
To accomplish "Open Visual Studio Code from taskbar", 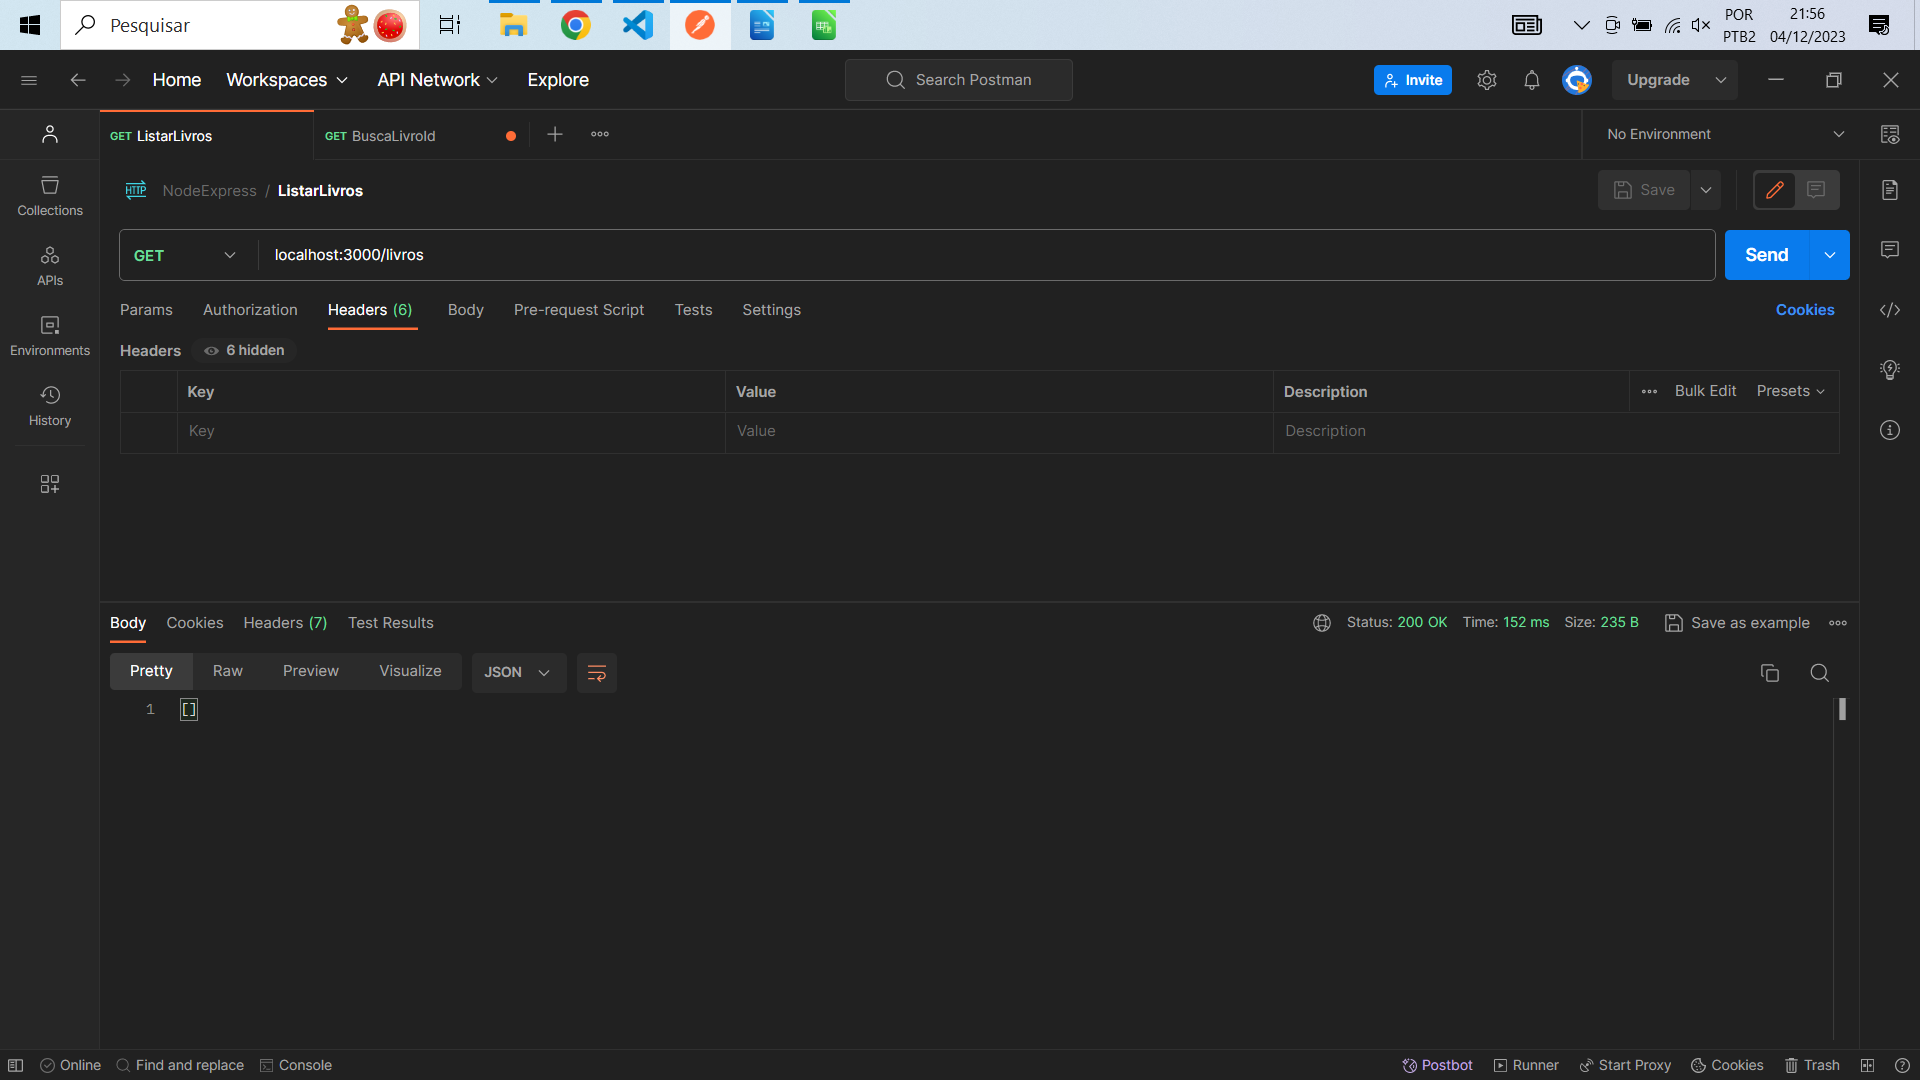I will (x=638, y=25).
